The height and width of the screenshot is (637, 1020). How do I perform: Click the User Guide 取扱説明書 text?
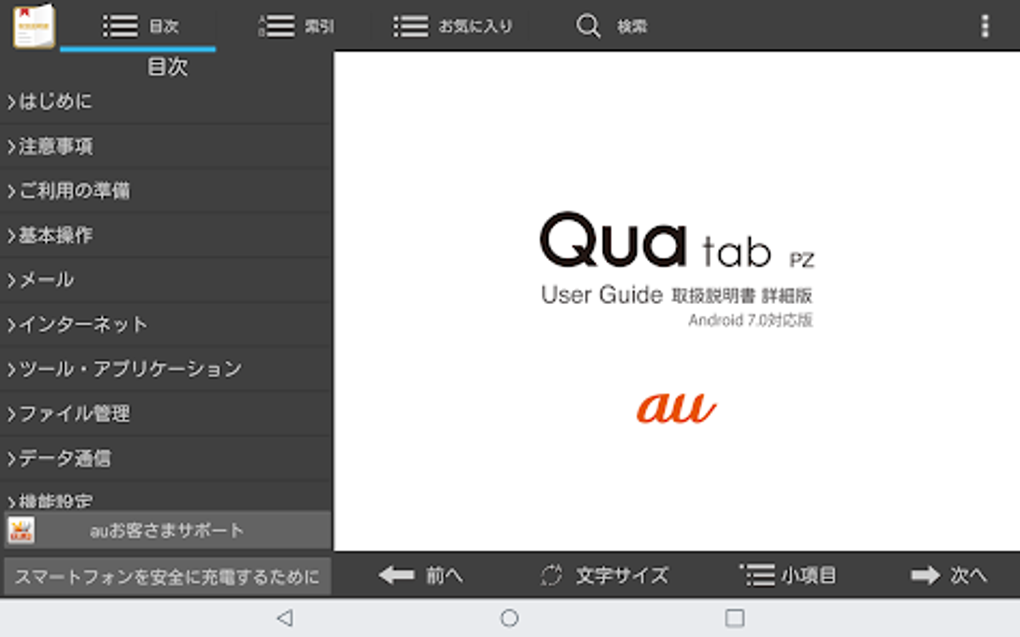tap(677, 295)
